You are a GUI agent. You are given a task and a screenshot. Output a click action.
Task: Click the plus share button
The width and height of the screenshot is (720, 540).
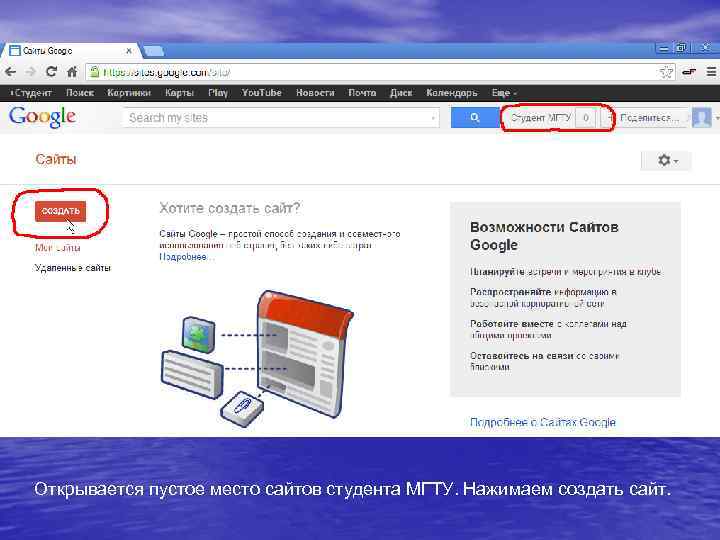609,118
